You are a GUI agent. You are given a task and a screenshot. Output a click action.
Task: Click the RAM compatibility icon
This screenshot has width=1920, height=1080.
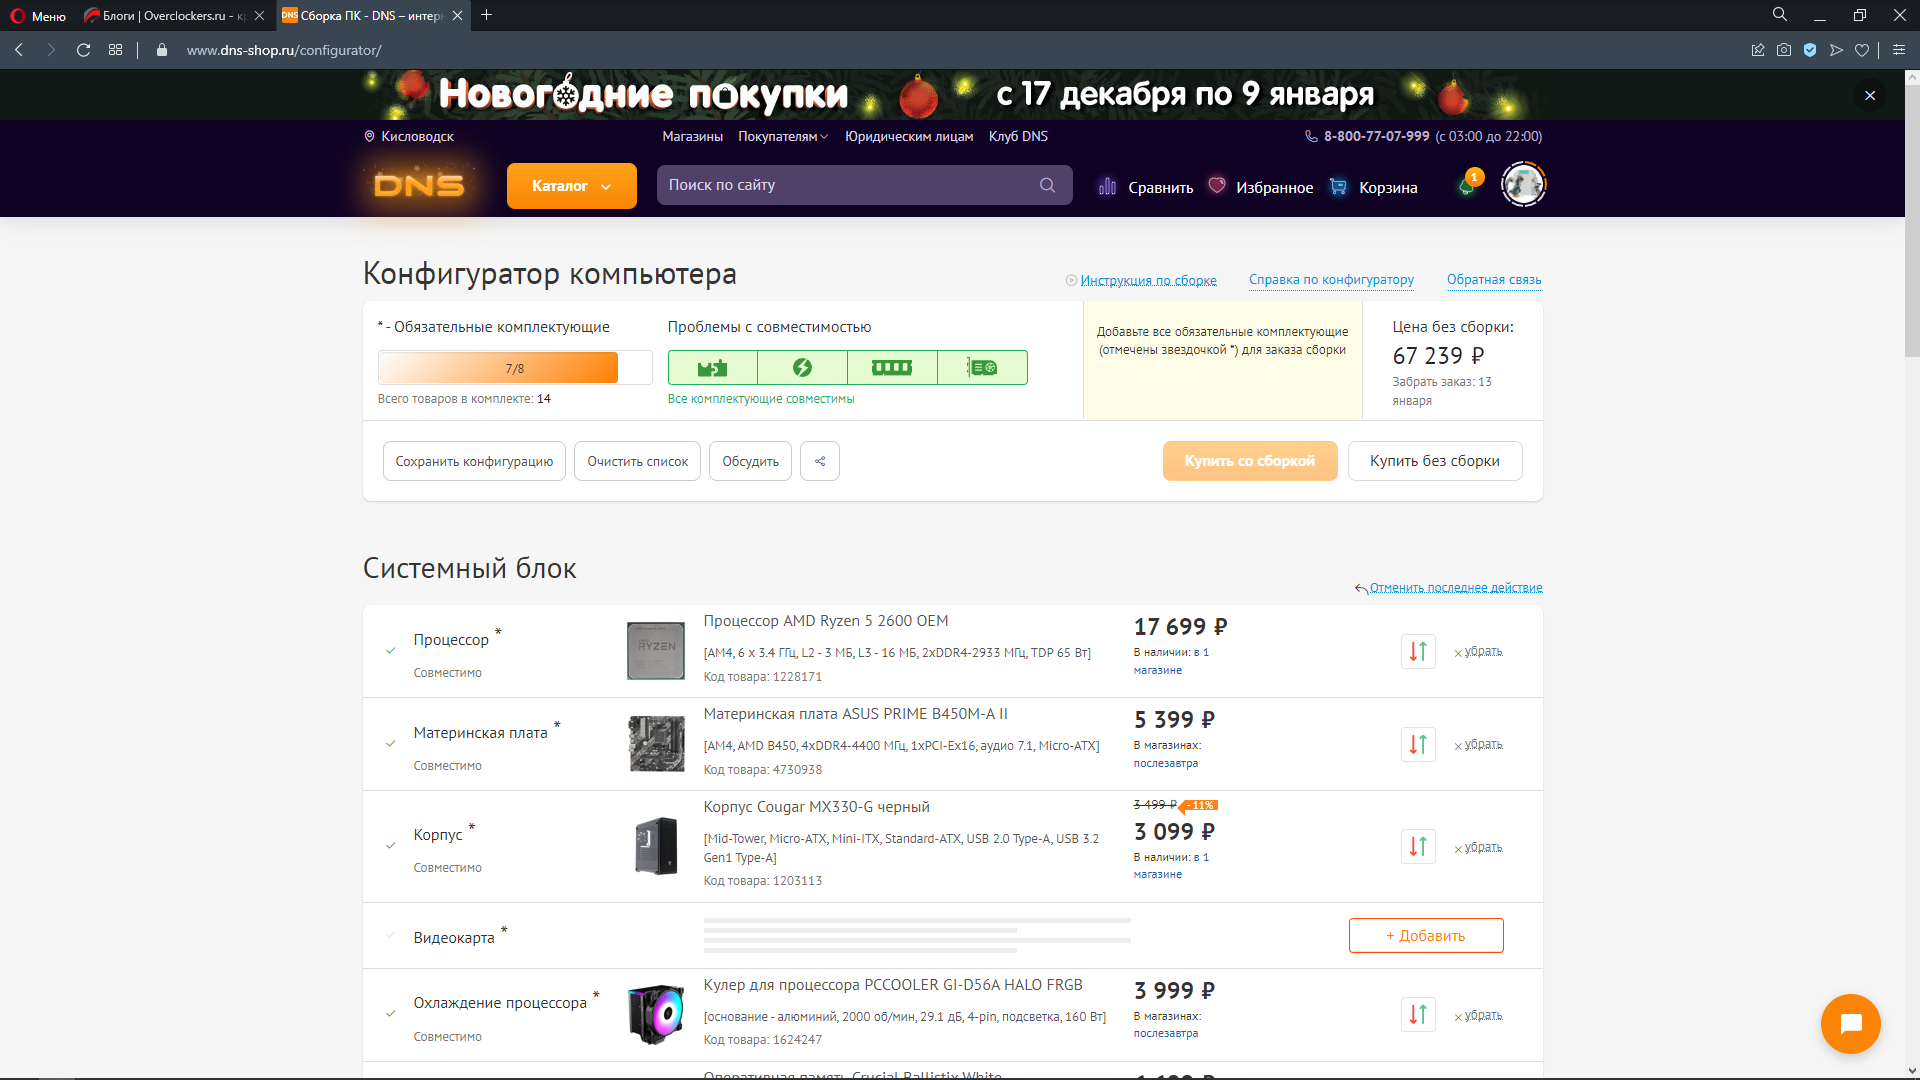(891, 368)
